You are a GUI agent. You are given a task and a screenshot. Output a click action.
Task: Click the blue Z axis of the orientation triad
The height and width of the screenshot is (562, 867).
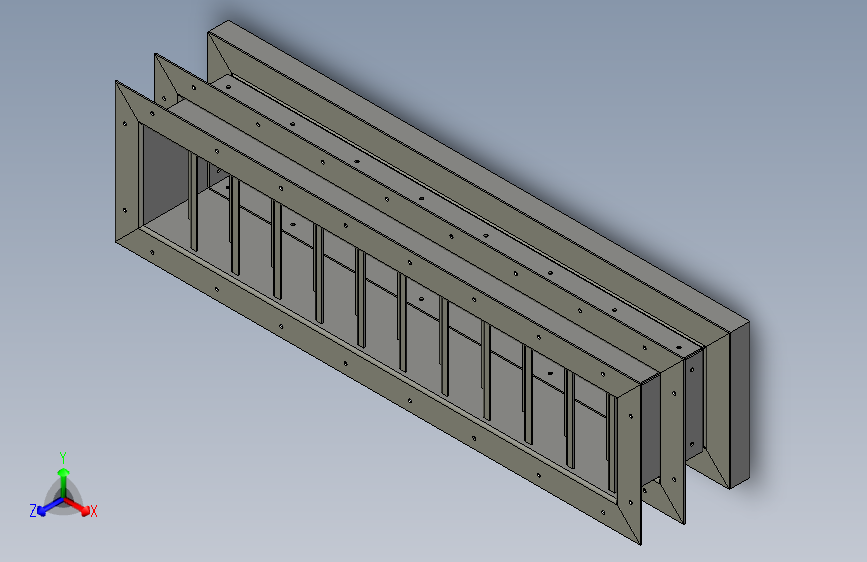[x=49, y=507]
